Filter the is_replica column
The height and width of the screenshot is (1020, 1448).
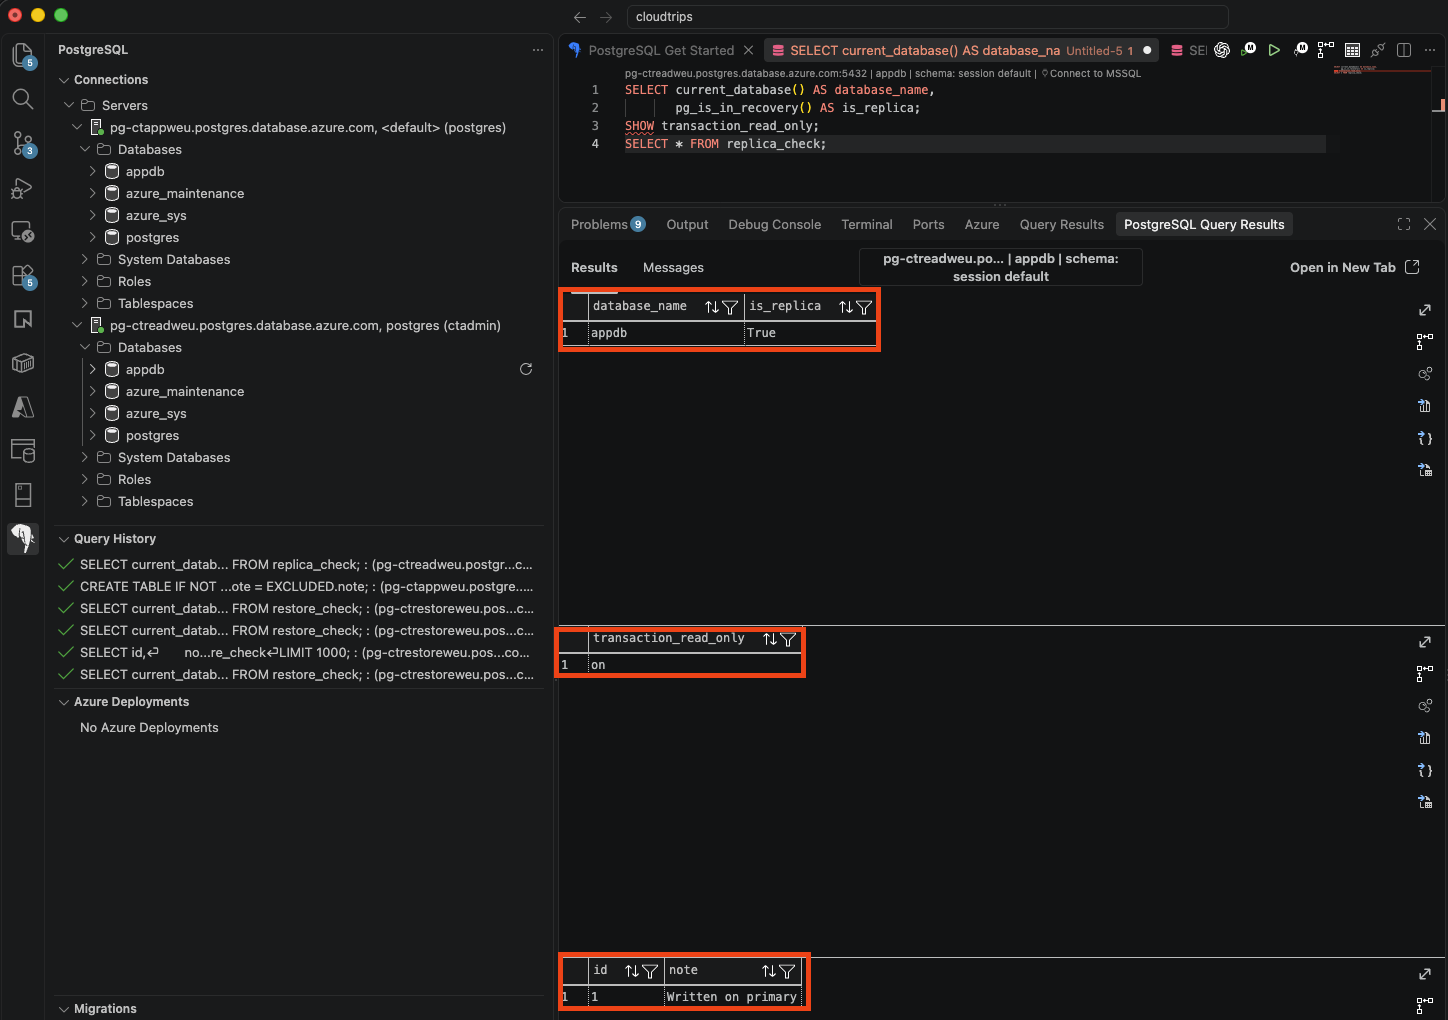(x=864, y=307)
